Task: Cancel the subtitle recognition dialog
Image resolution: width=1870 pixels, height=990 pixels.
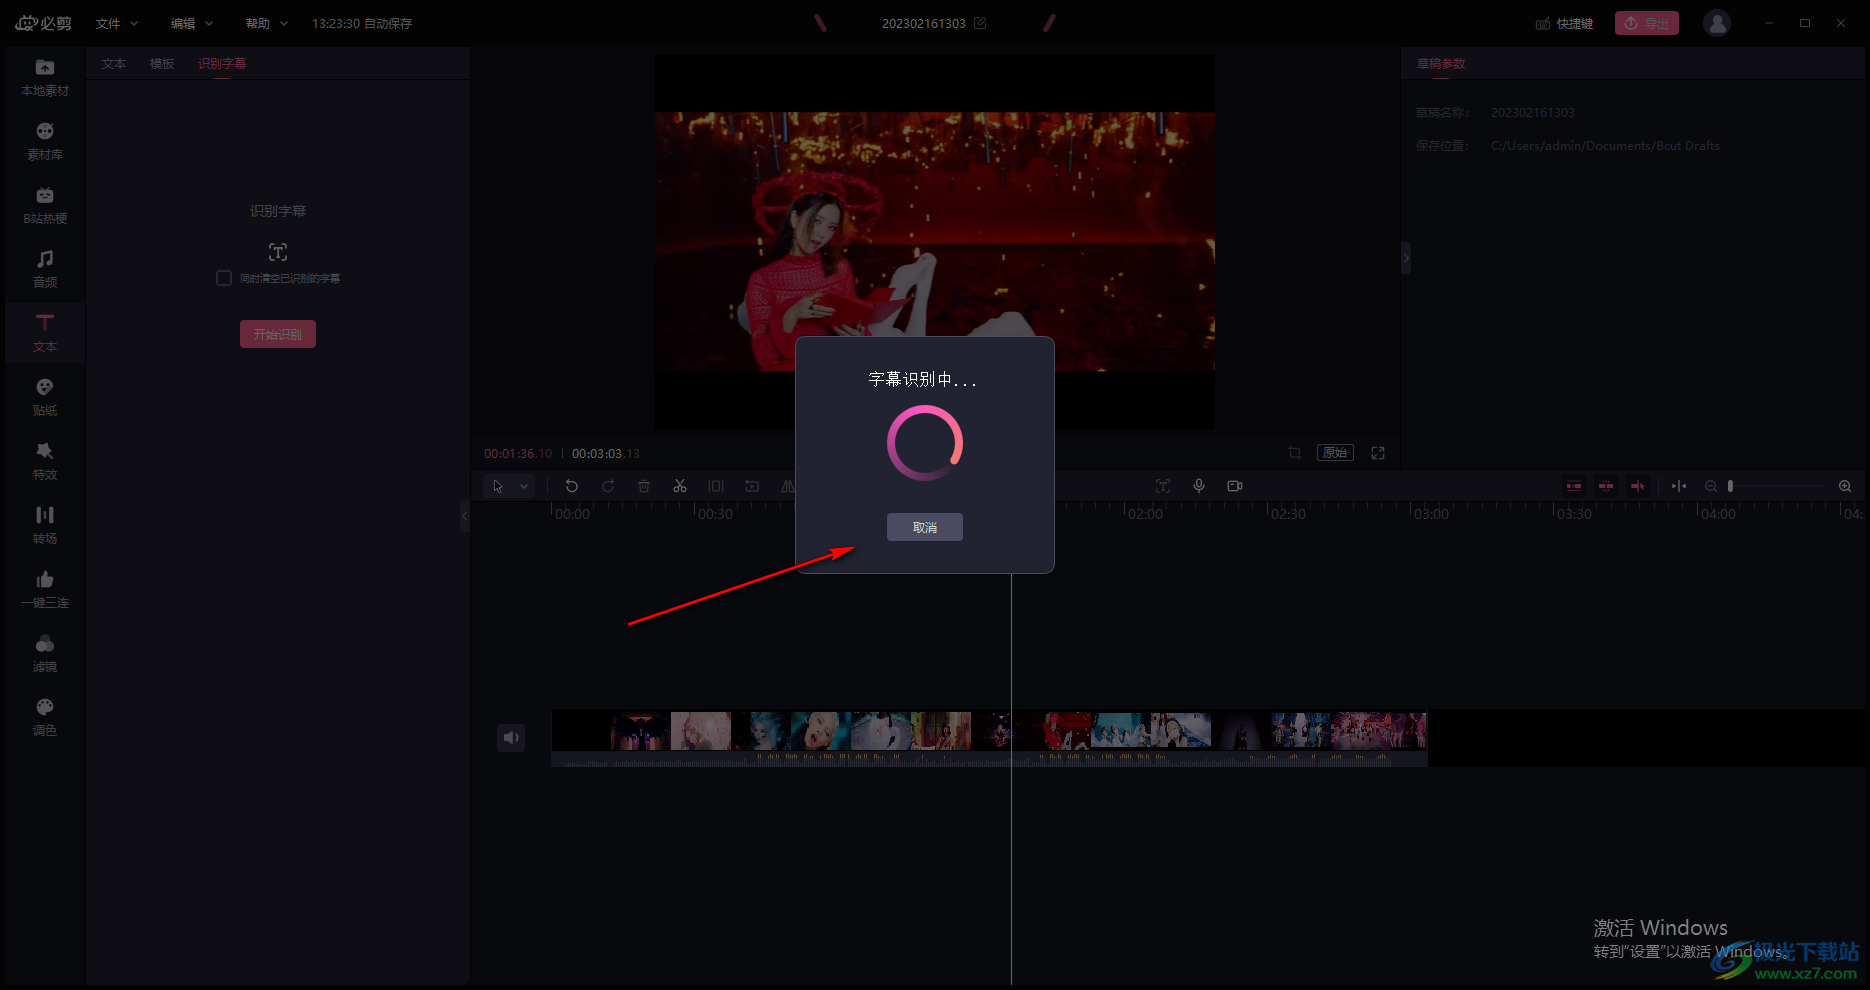Action: [924, 527]
